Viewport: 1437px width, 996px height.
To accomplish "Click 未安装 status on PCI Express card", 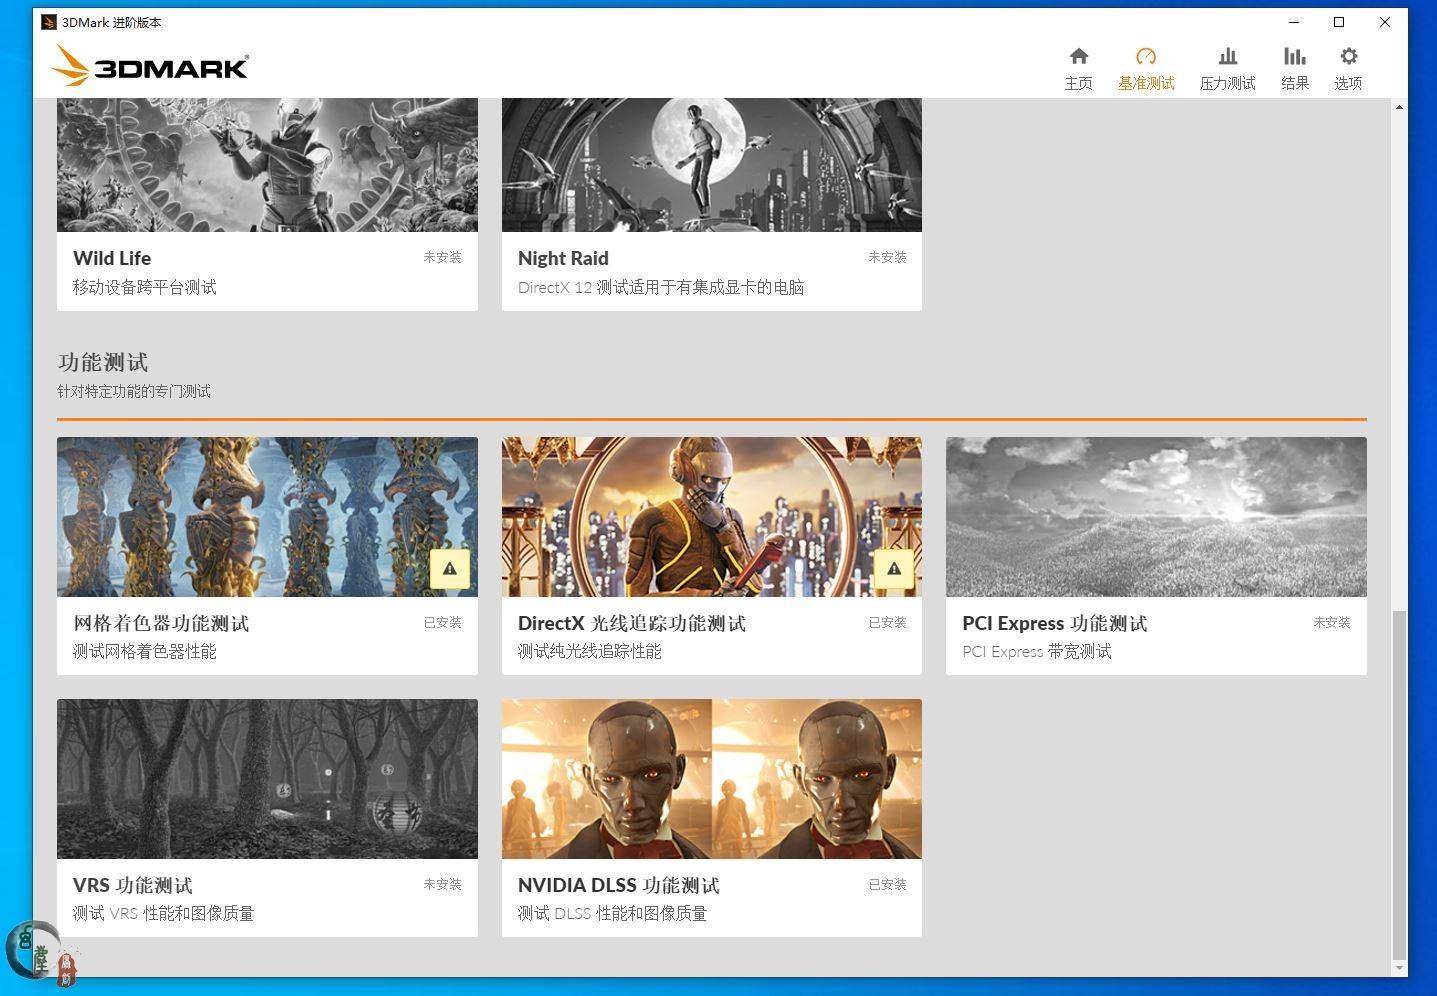I will pyautogui.click(x=1331, y=622).
